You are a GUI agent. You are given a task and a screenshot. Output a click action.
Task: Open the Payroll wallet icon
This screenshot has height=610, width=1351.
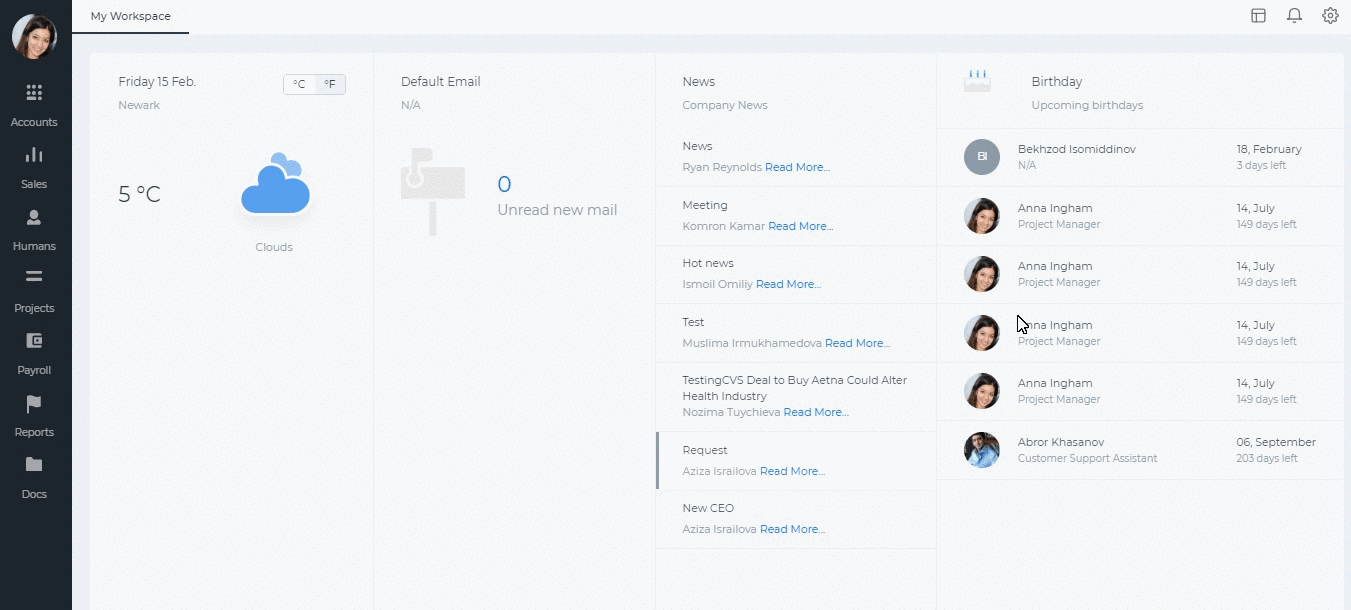point(34,340)
